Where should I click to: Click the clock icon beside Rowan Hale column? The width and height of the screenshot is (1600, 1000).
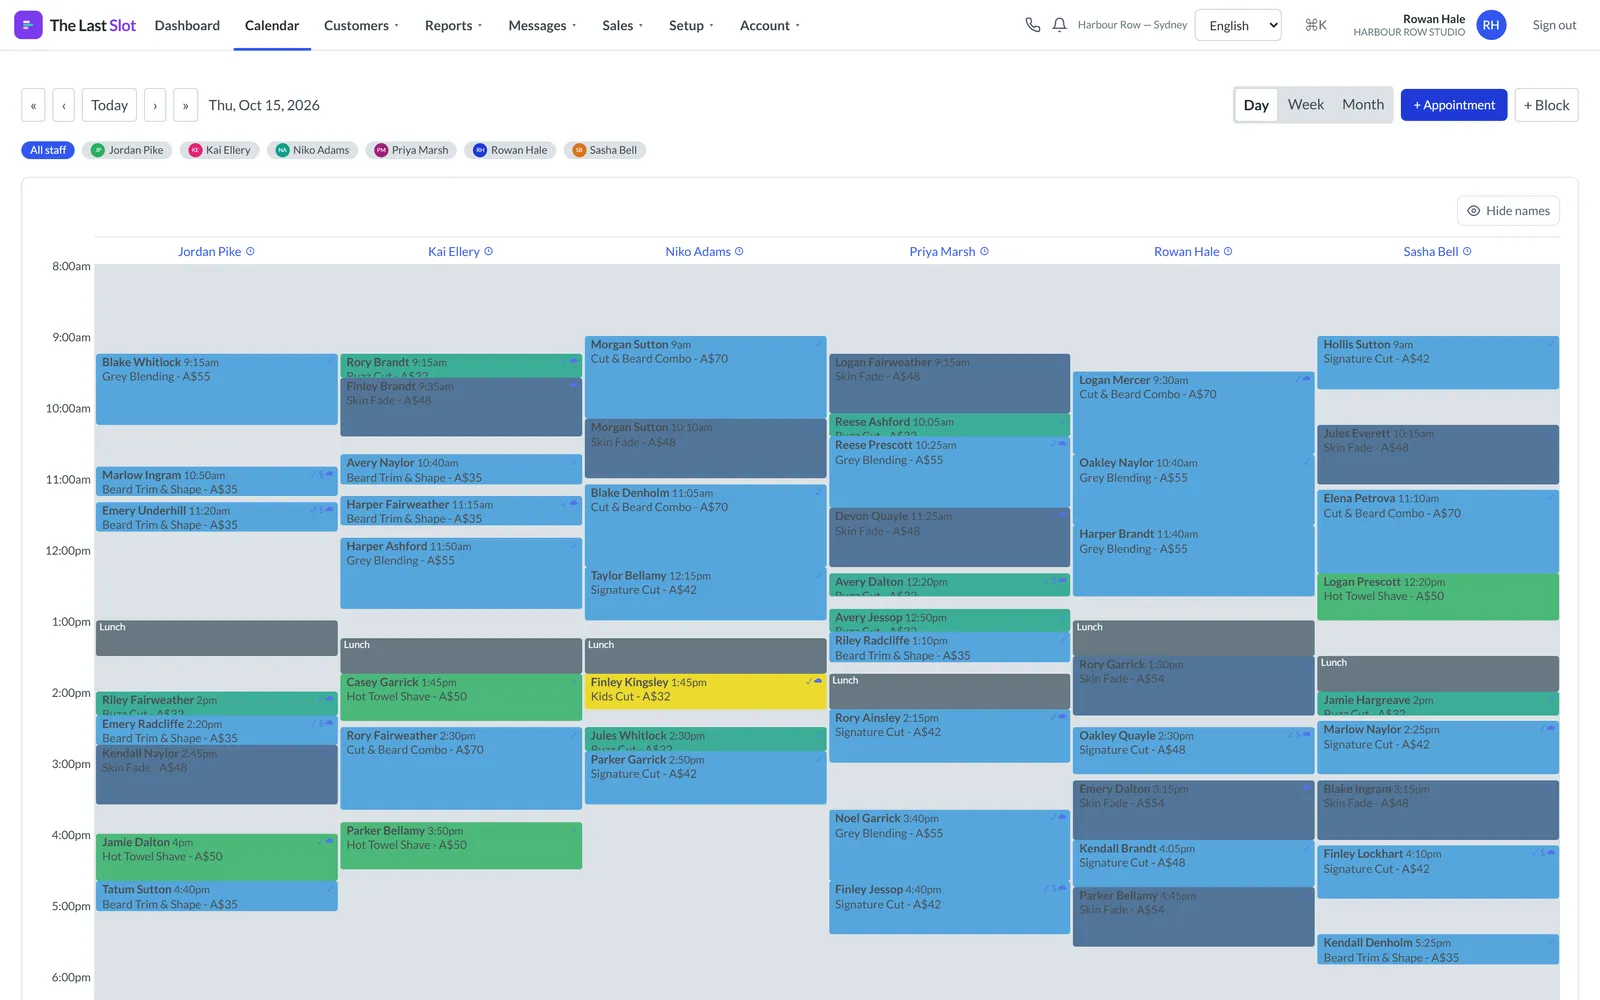pos(1228,252)
